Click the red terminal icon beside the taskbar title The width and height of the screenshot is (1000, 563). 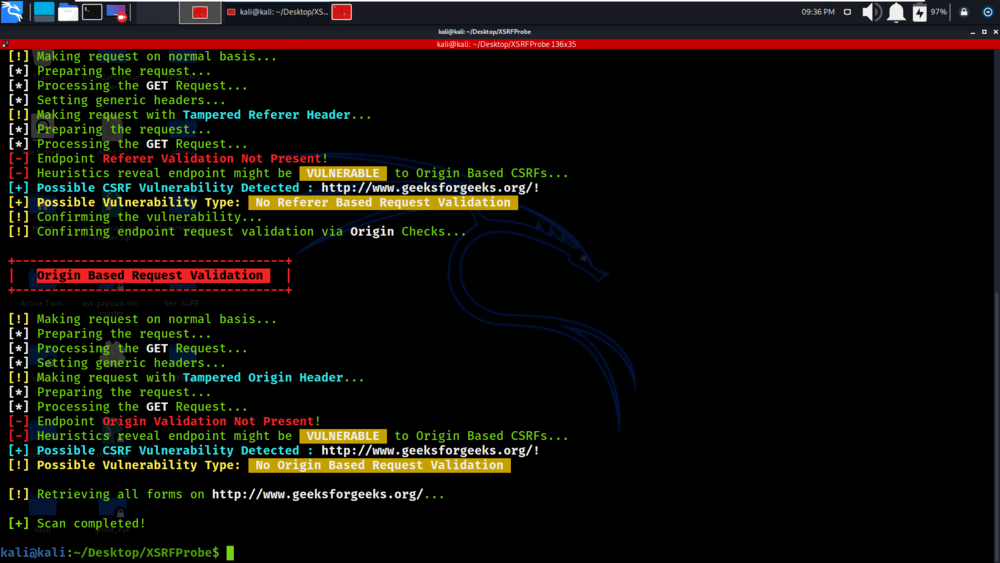point(342,12)
